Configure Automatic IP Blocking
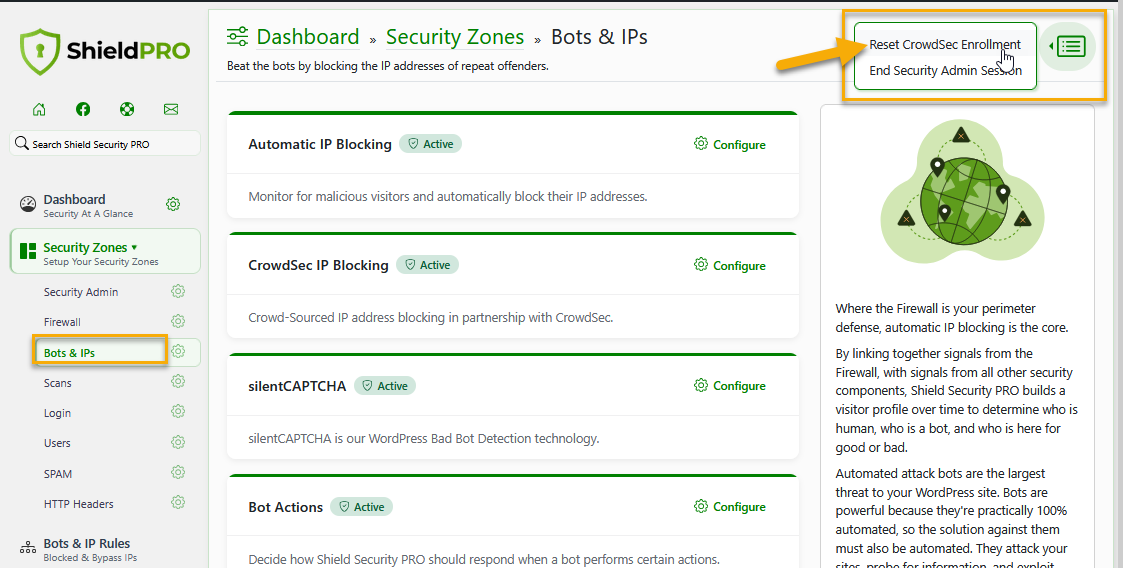 click(730, 144)
